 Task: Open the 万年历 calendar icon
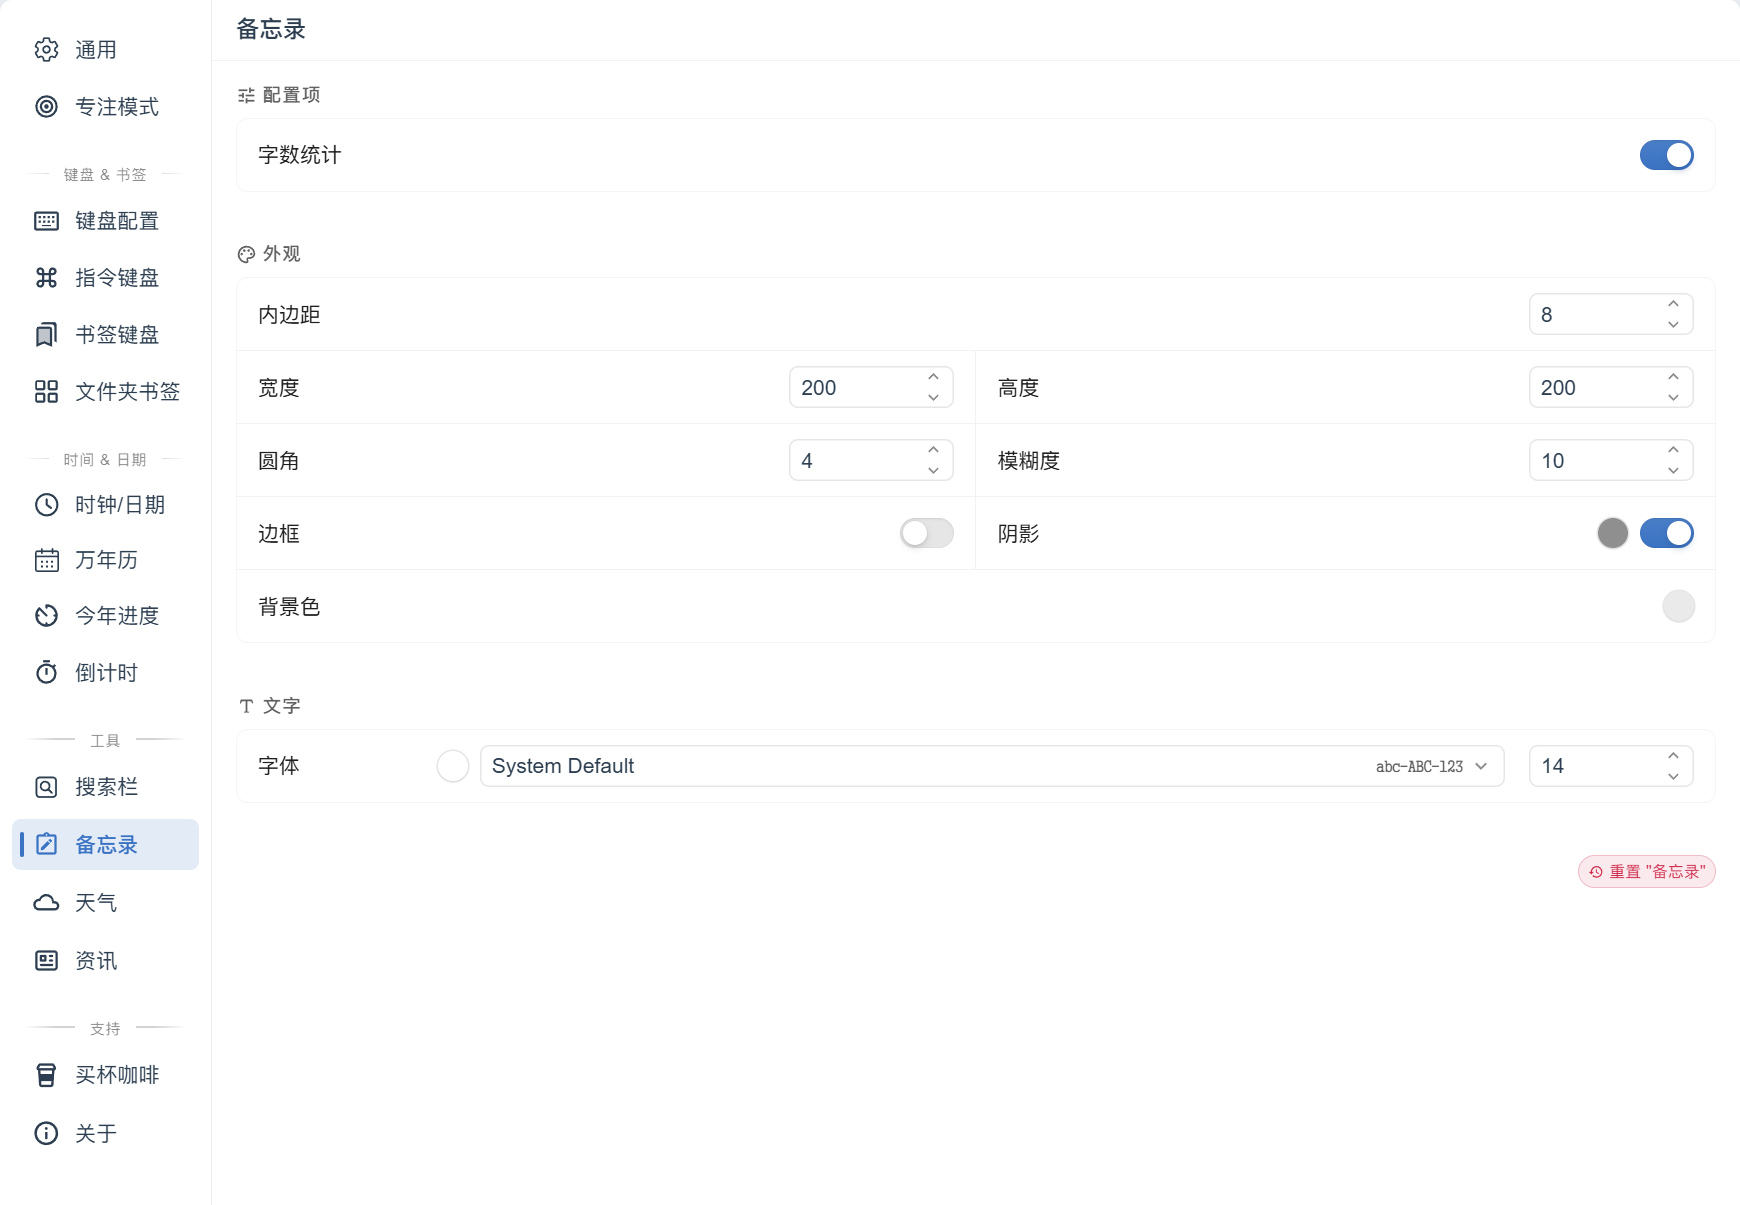tap(46, 560)
